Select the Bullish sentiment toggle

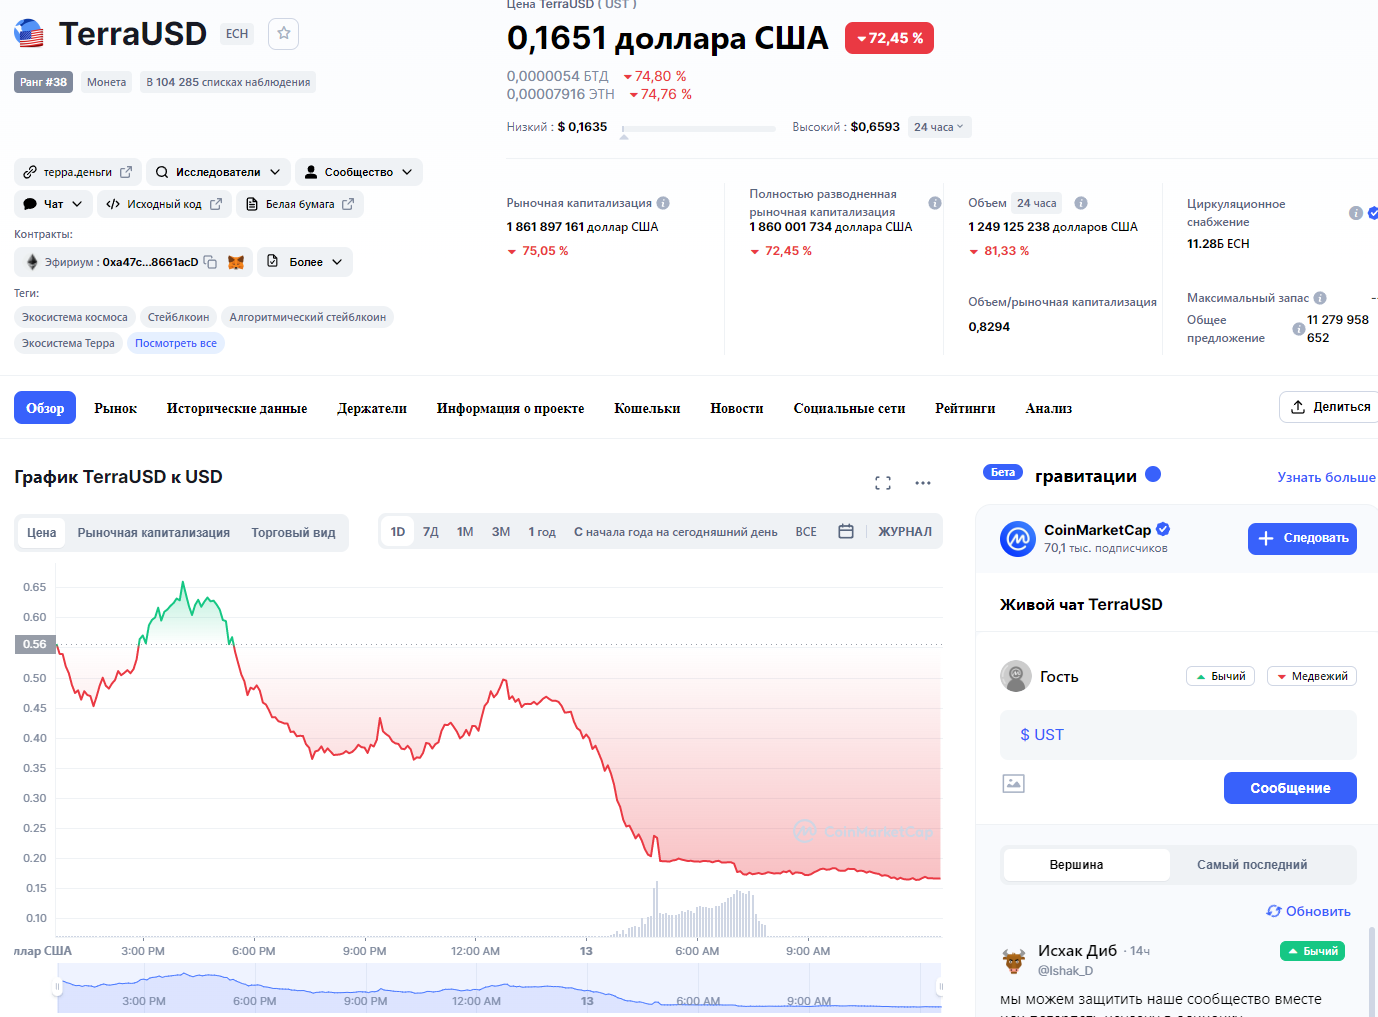tap(1220, 677)
